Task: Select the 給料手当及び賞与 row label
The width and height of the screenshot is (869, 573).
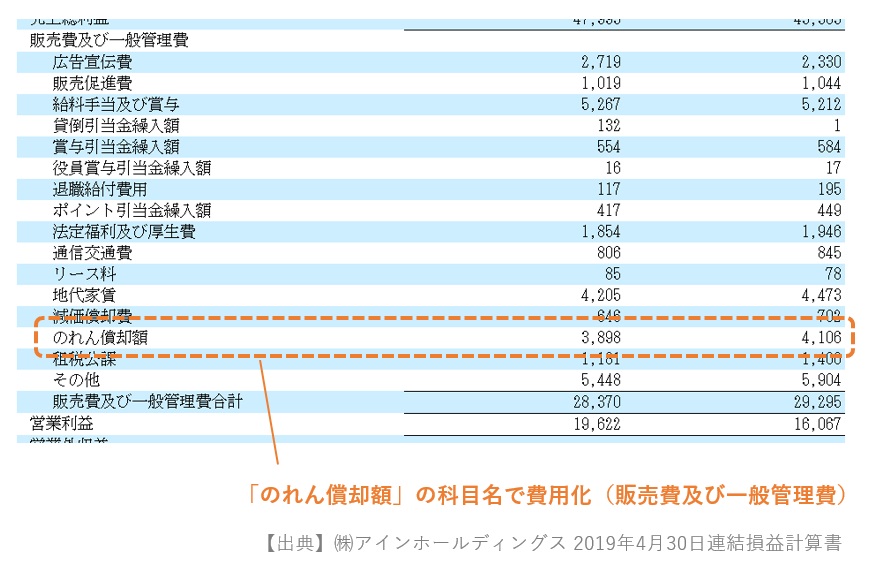Action: click(x=116, y=104)
